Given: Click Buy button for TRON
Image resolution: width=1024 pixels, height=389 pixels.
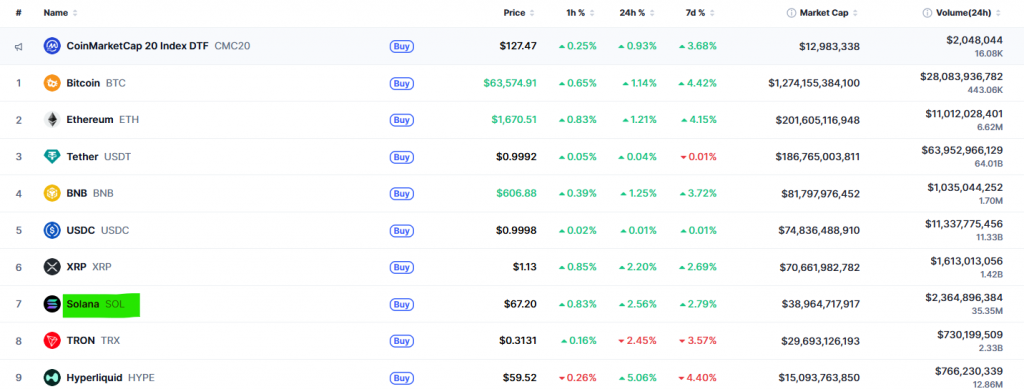Looking at the screenshot, I should [402, 341].
